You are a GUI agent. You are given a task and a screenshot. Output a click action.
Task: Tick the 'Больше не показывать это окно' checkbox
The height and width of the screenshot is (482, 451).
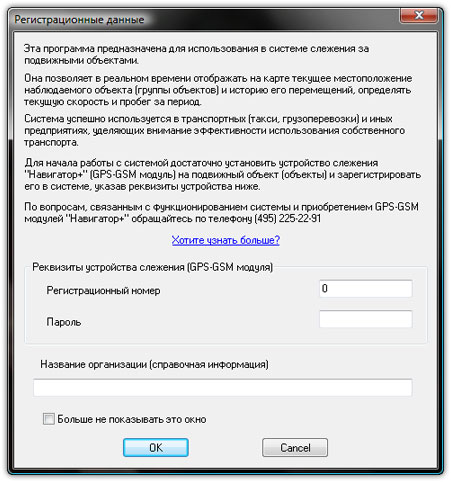coord(49,419)
